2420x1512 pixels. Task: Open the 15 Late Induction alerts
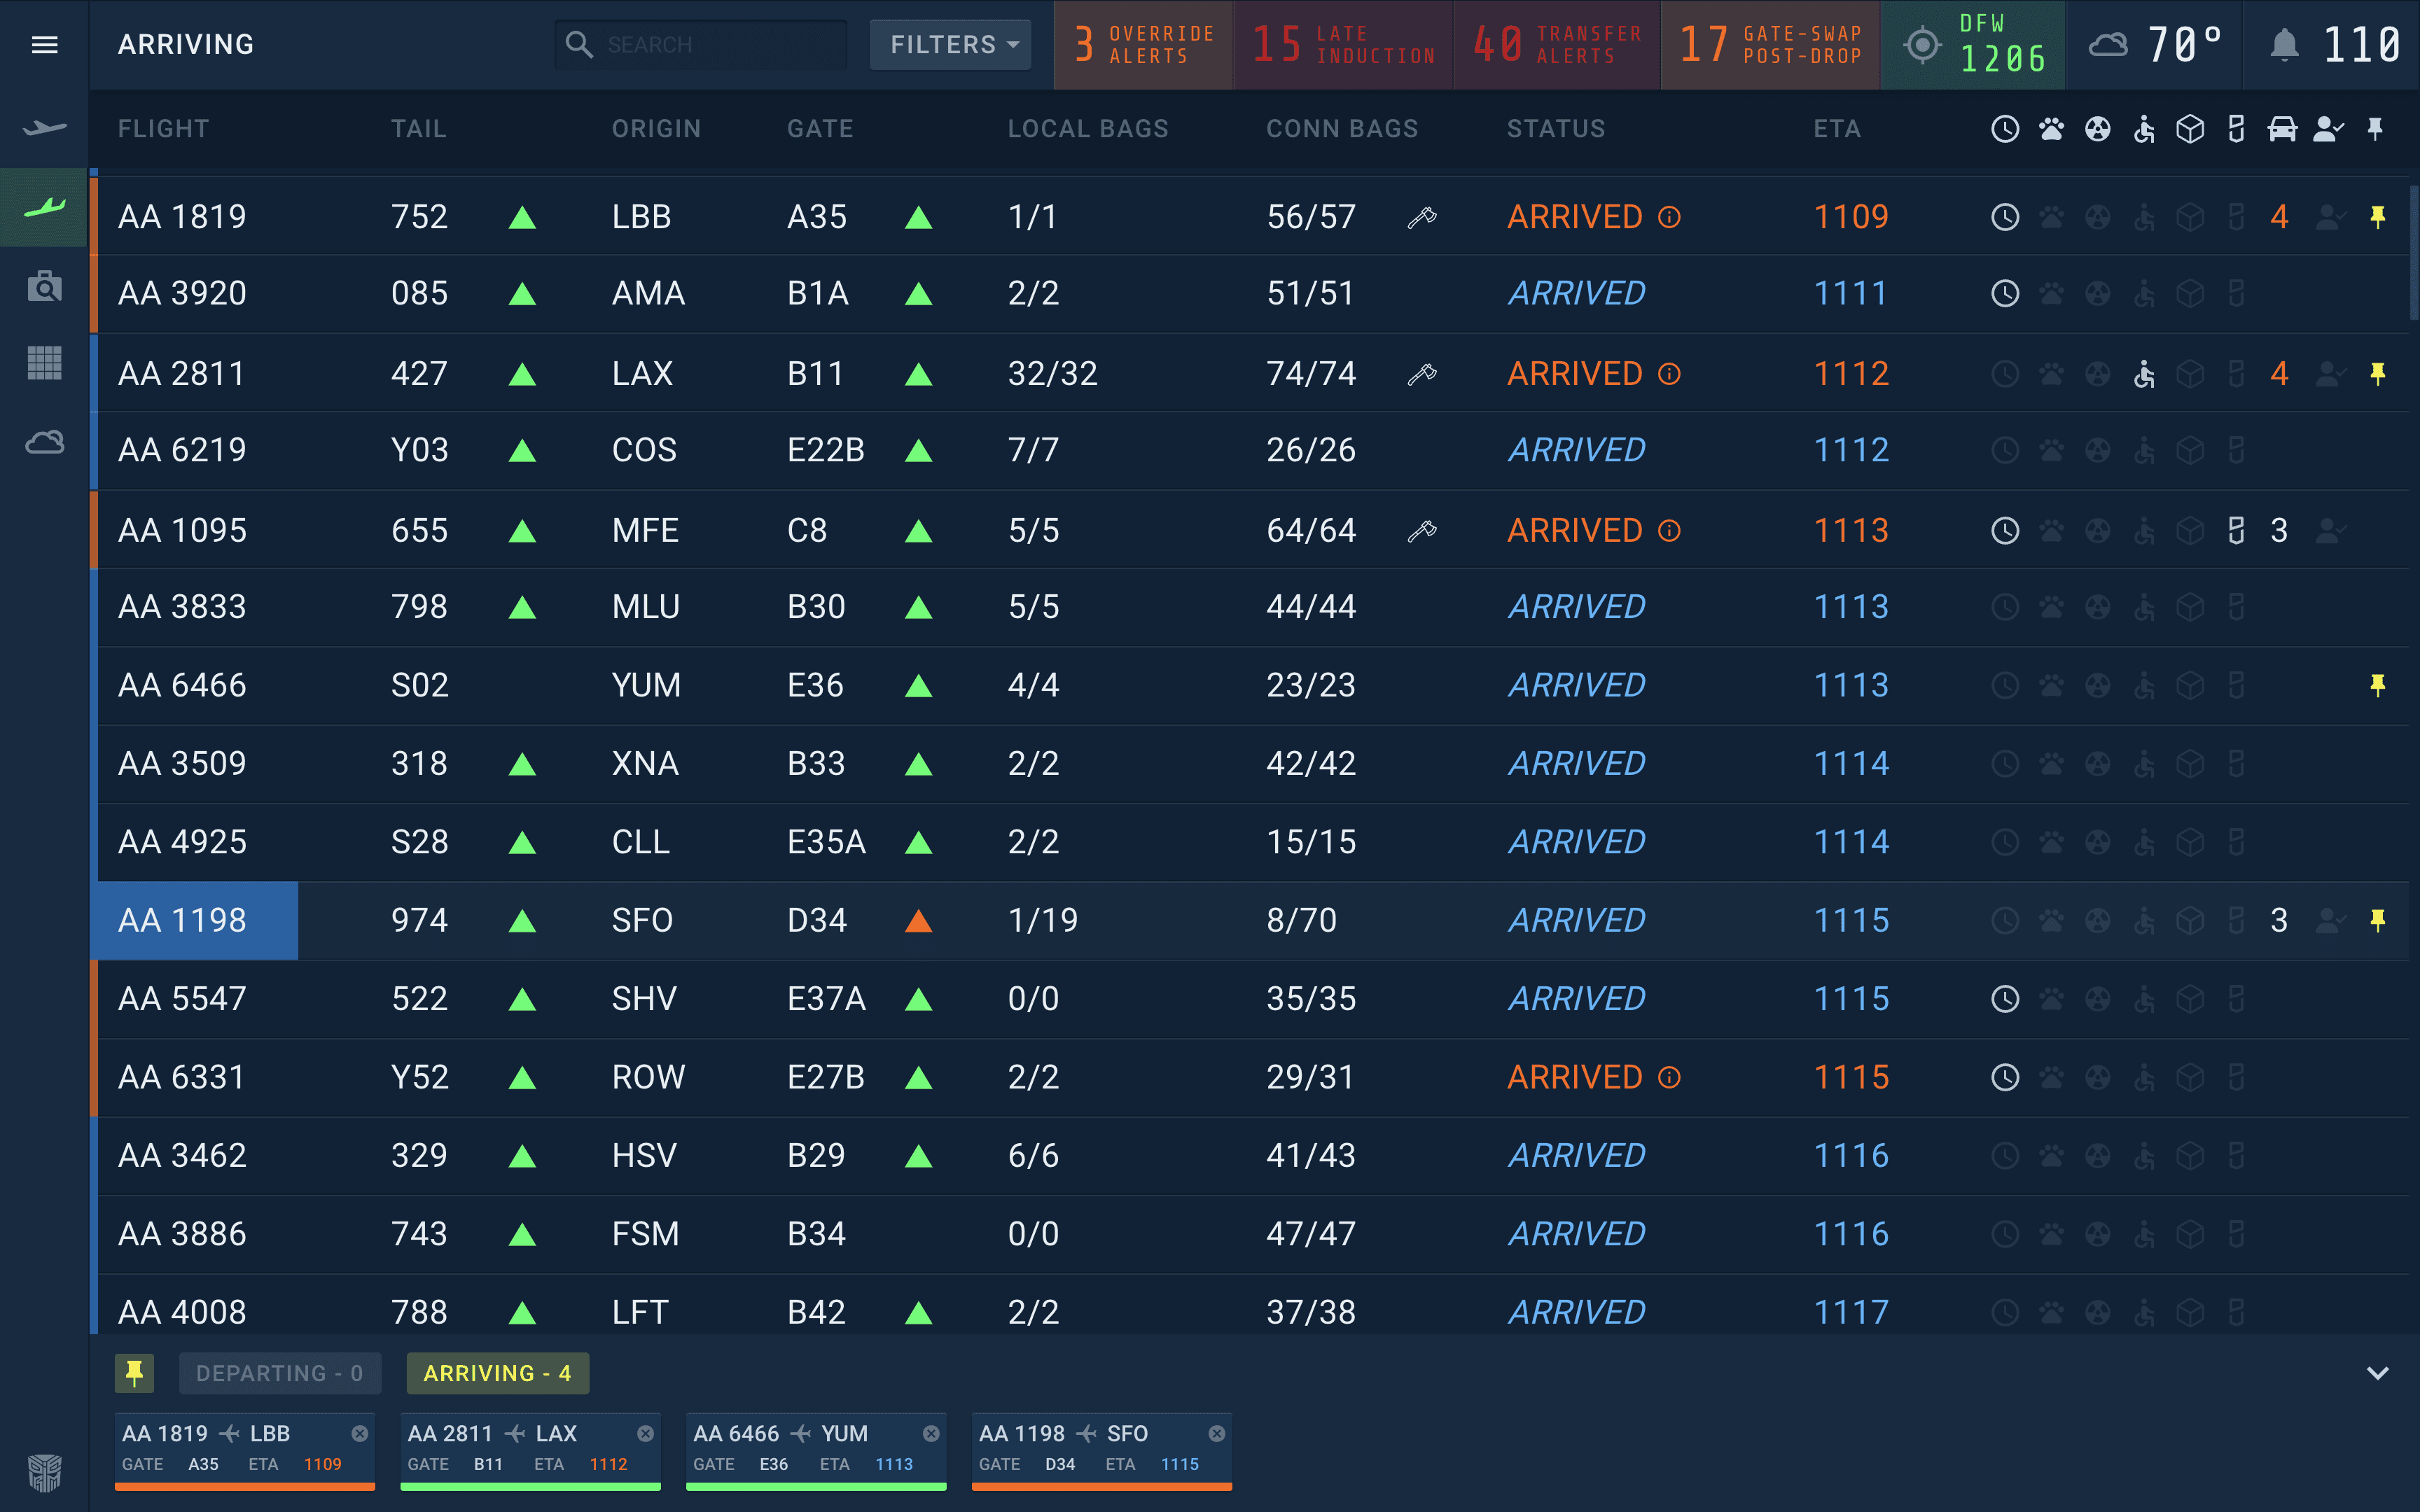[1343, 45]
